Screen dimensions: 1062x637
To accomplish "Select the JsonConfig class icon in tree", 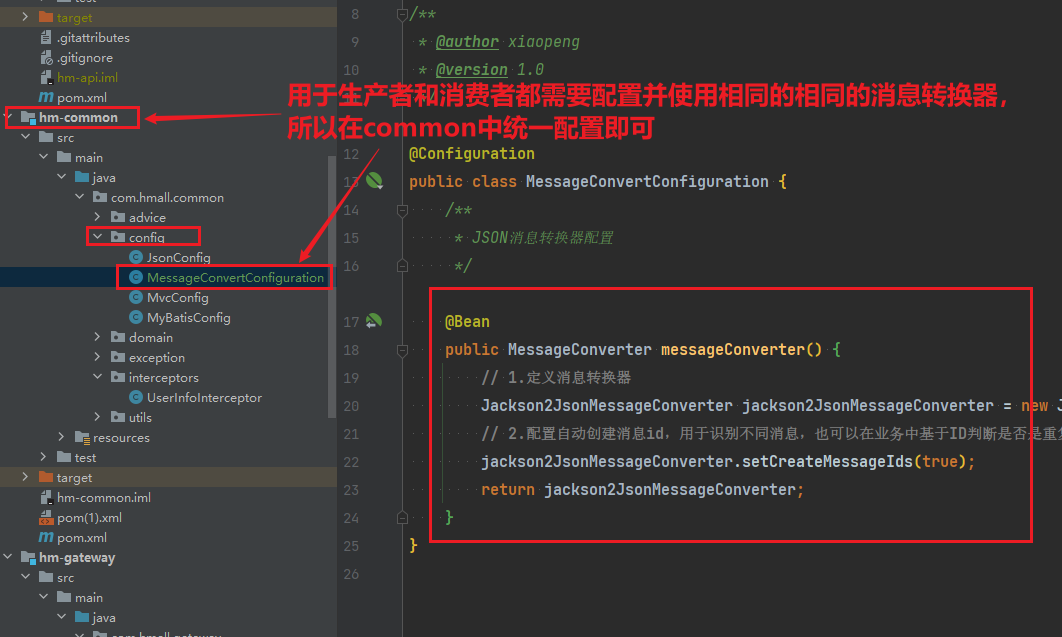I will (136, 257).
